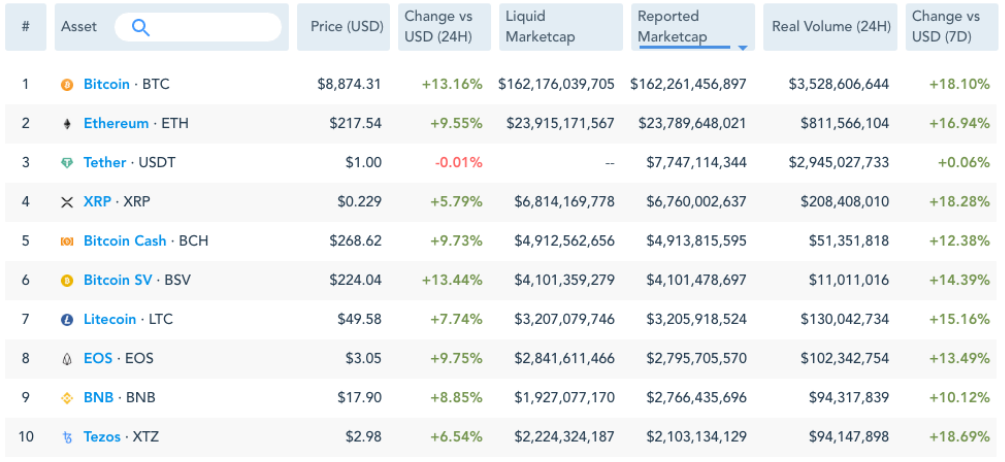Click Bitcoin Cash price $268.62
1005x462 pixels.
click(x=356, y=240)
